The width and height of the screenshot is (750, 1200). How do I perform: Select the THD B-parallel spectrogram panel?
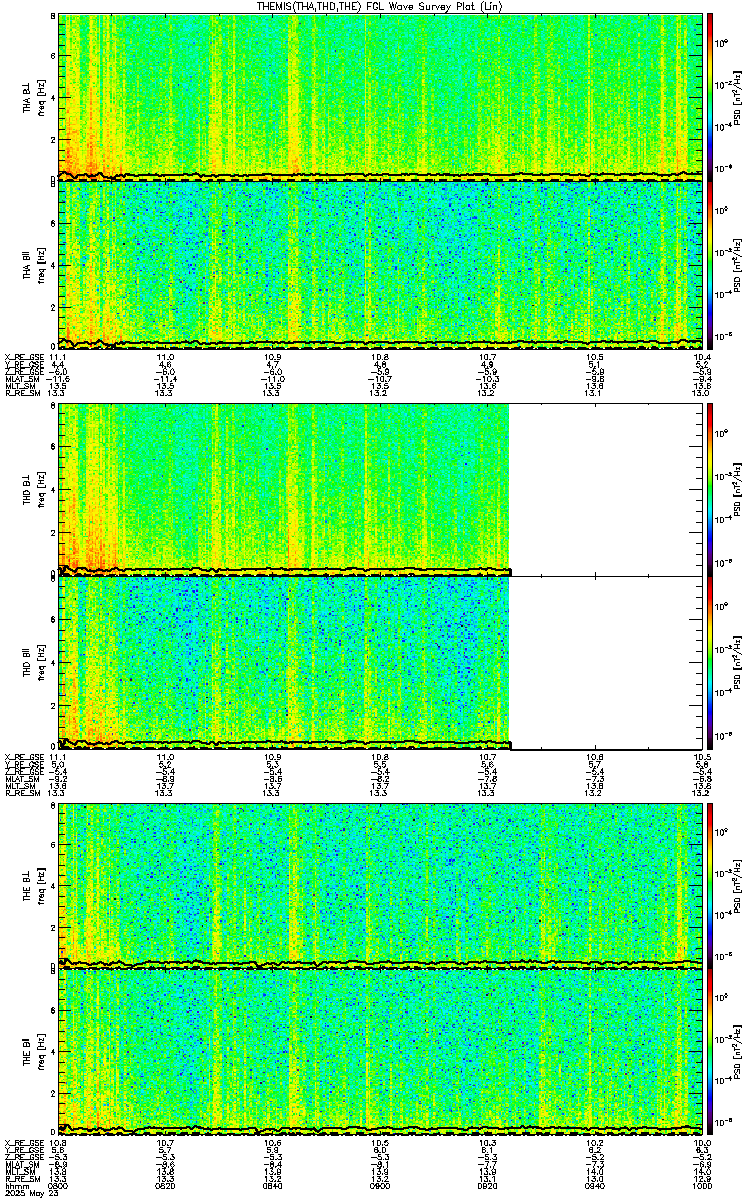click(381, 662)
